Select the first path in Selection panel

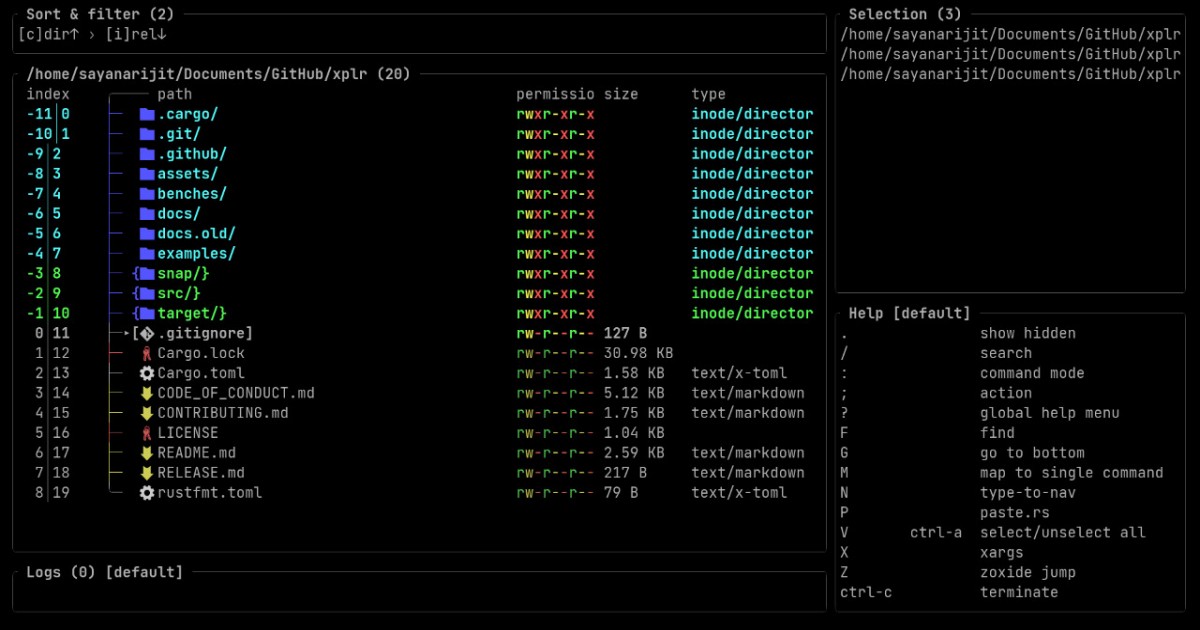coord(1010,33)
